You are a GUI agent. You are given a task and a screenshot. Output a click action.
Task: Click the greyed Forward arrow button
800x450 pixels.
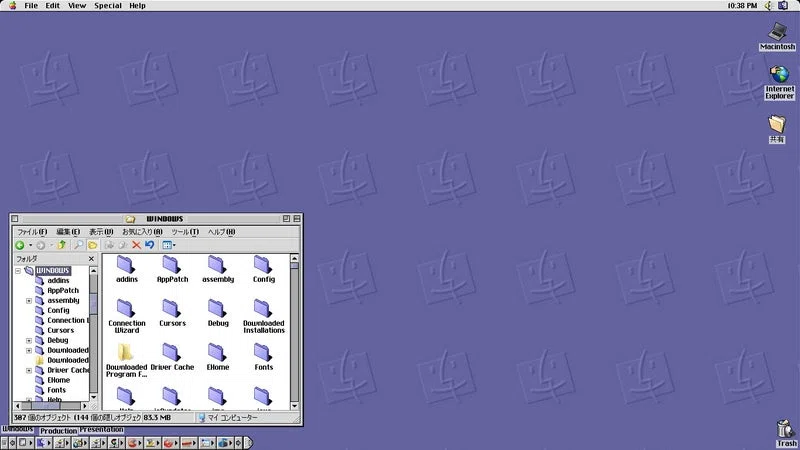[41, 245]
